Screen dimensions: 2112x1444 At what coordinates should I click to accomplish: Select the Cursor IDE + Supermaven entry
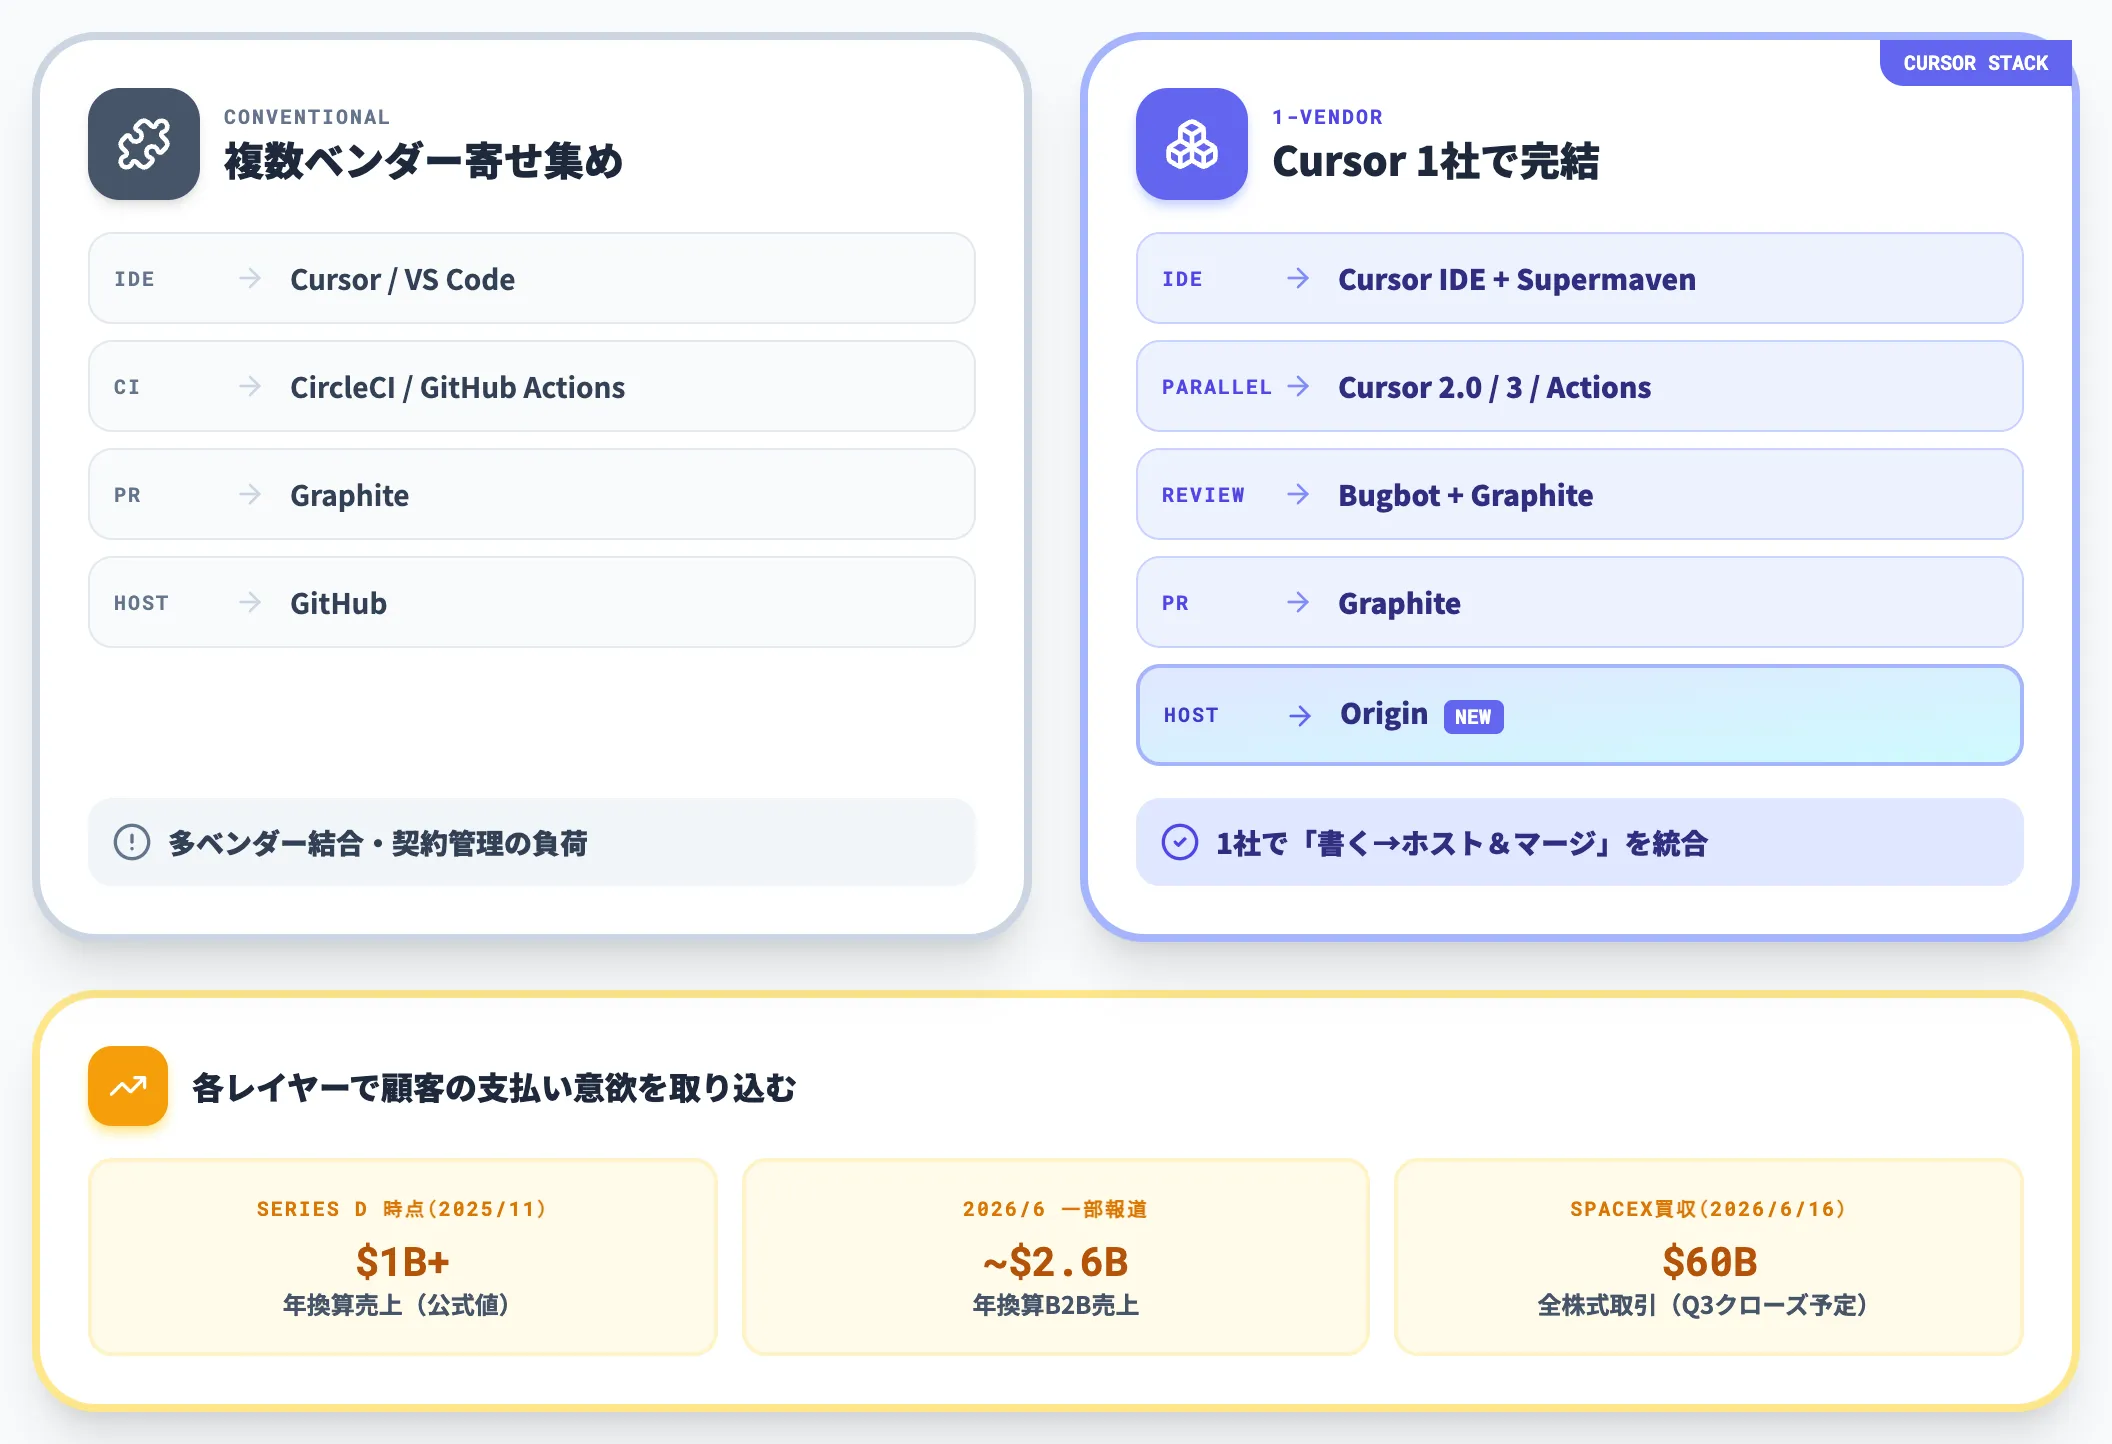1580,278
